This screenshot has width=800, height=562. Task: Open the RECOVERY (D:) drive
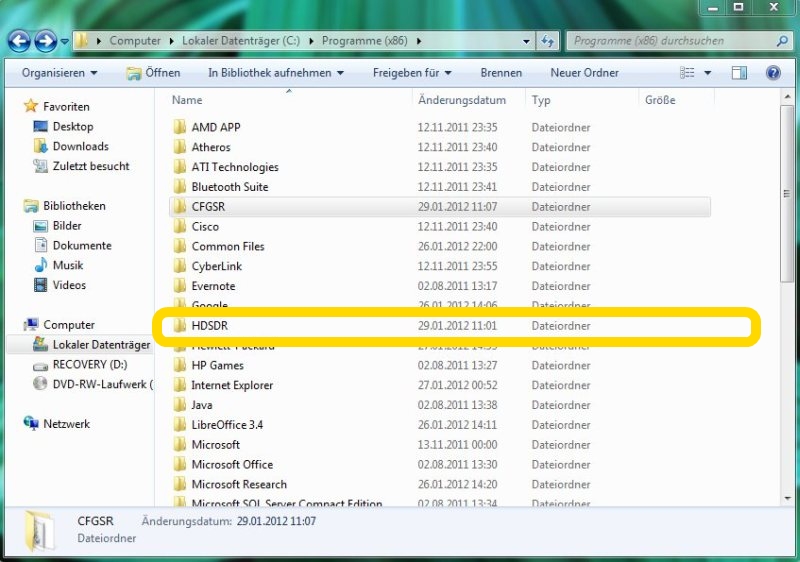(x=88, y=364)
